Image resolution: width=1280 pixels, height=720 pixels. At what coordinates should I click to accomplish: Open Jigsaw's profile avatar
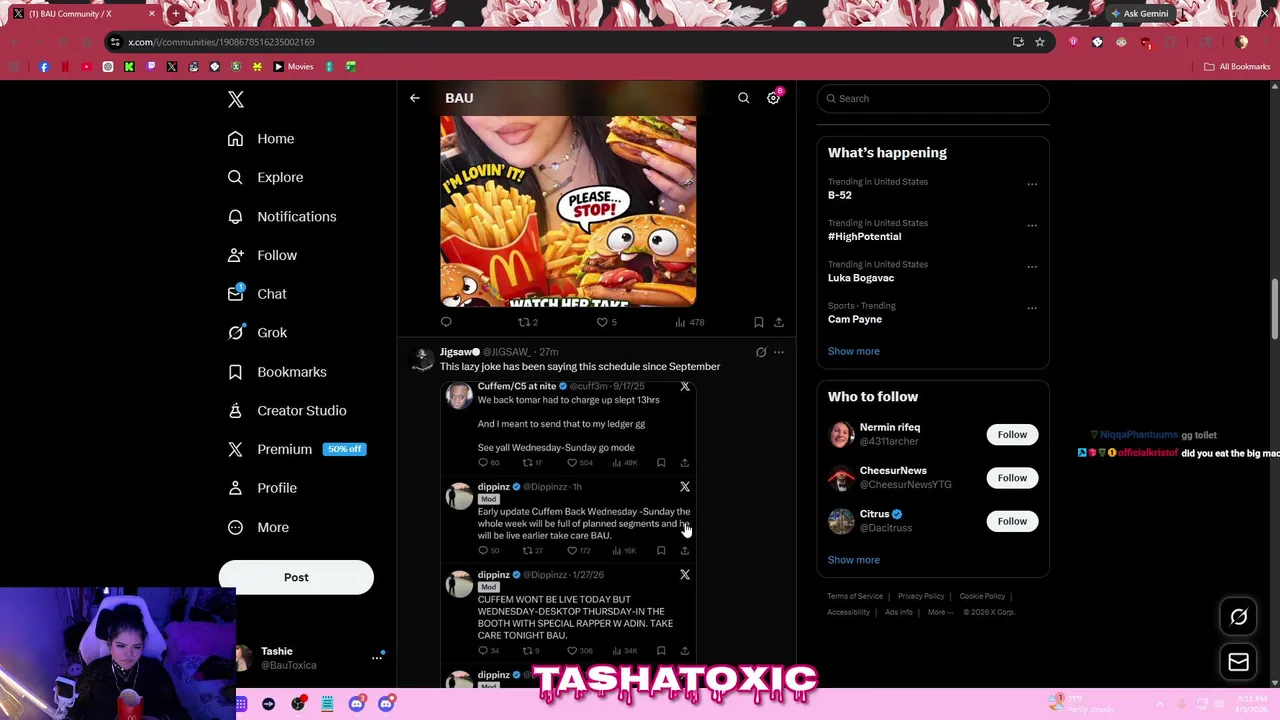[422, 358]
